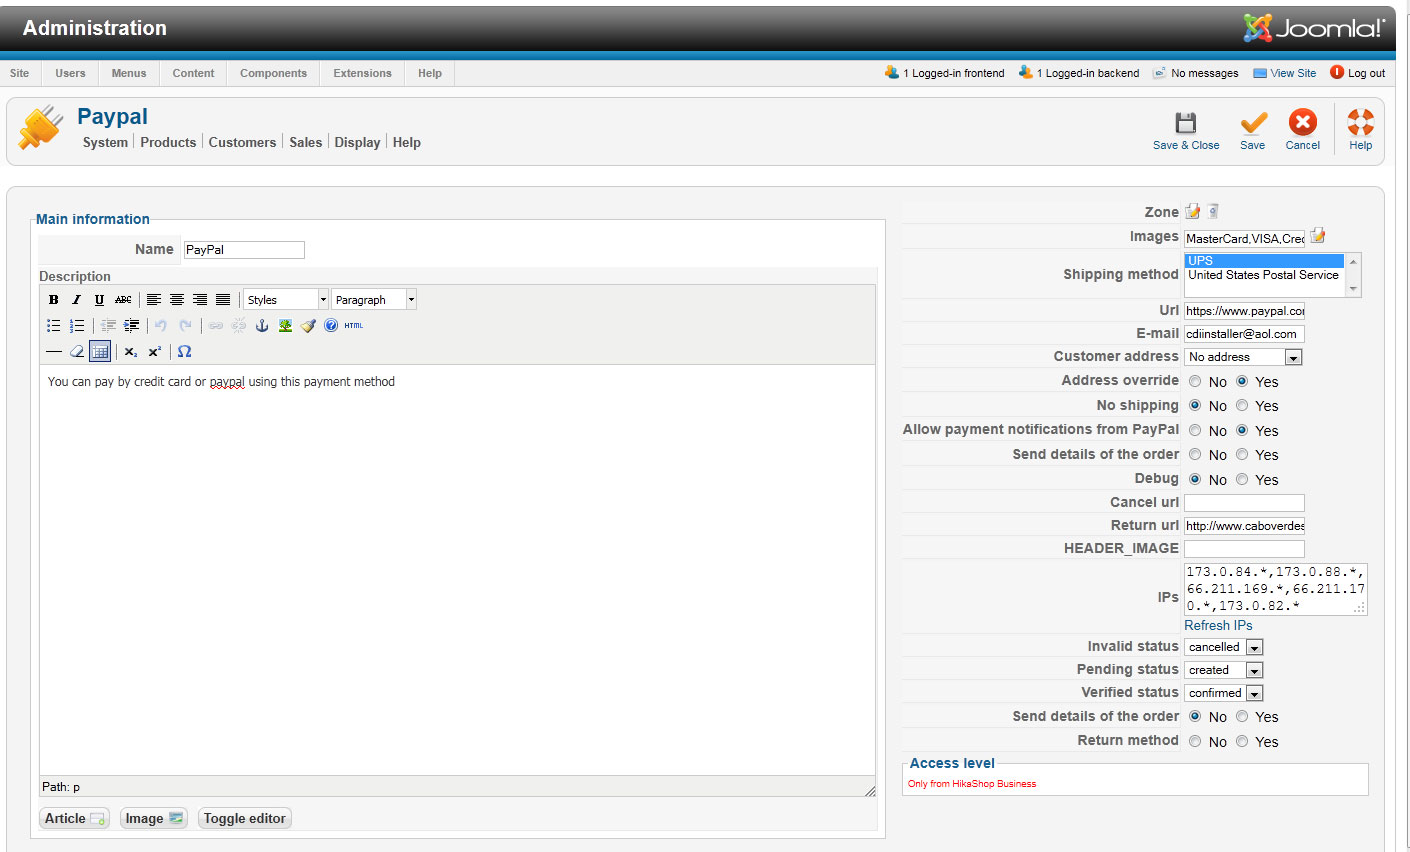Click the empty Cancel url field
This screenshot has width=1410, height=852.
1244,503
